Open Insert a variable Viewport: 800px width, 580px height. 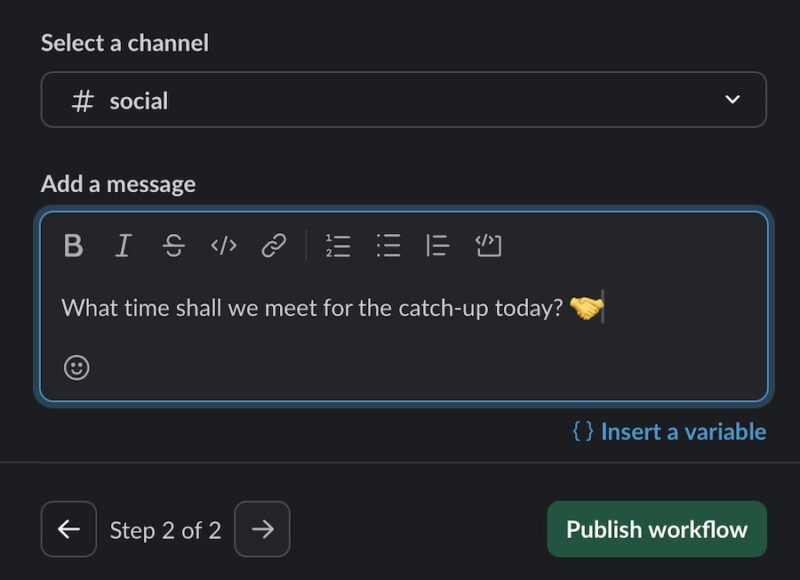681,431
